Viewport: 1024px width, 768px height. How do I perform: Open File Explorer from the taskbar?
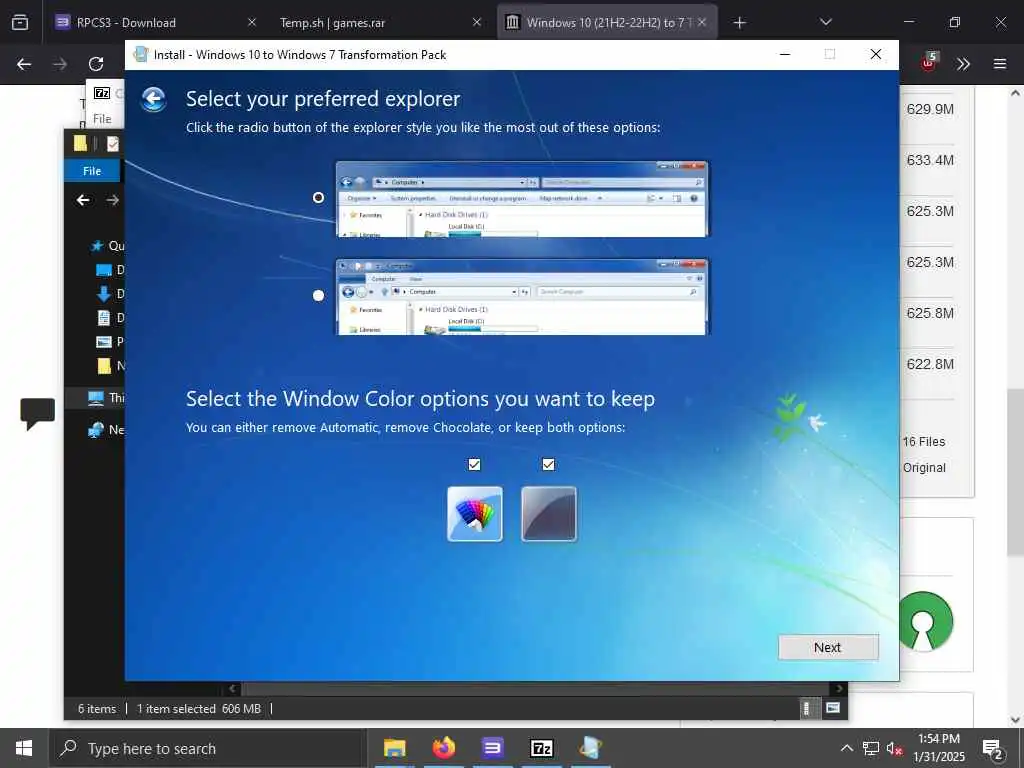coord(394,748)
